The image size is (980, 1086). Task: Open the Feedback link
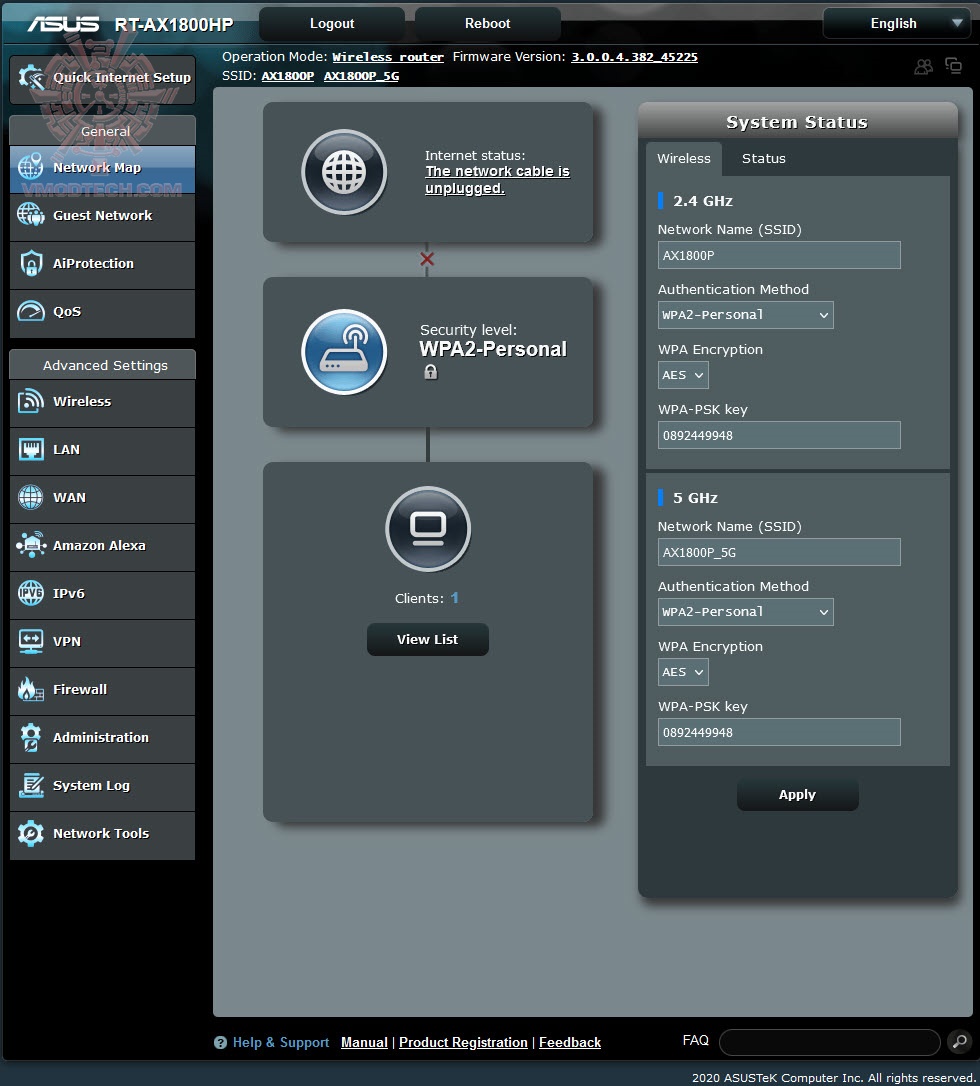point(570,1042)
